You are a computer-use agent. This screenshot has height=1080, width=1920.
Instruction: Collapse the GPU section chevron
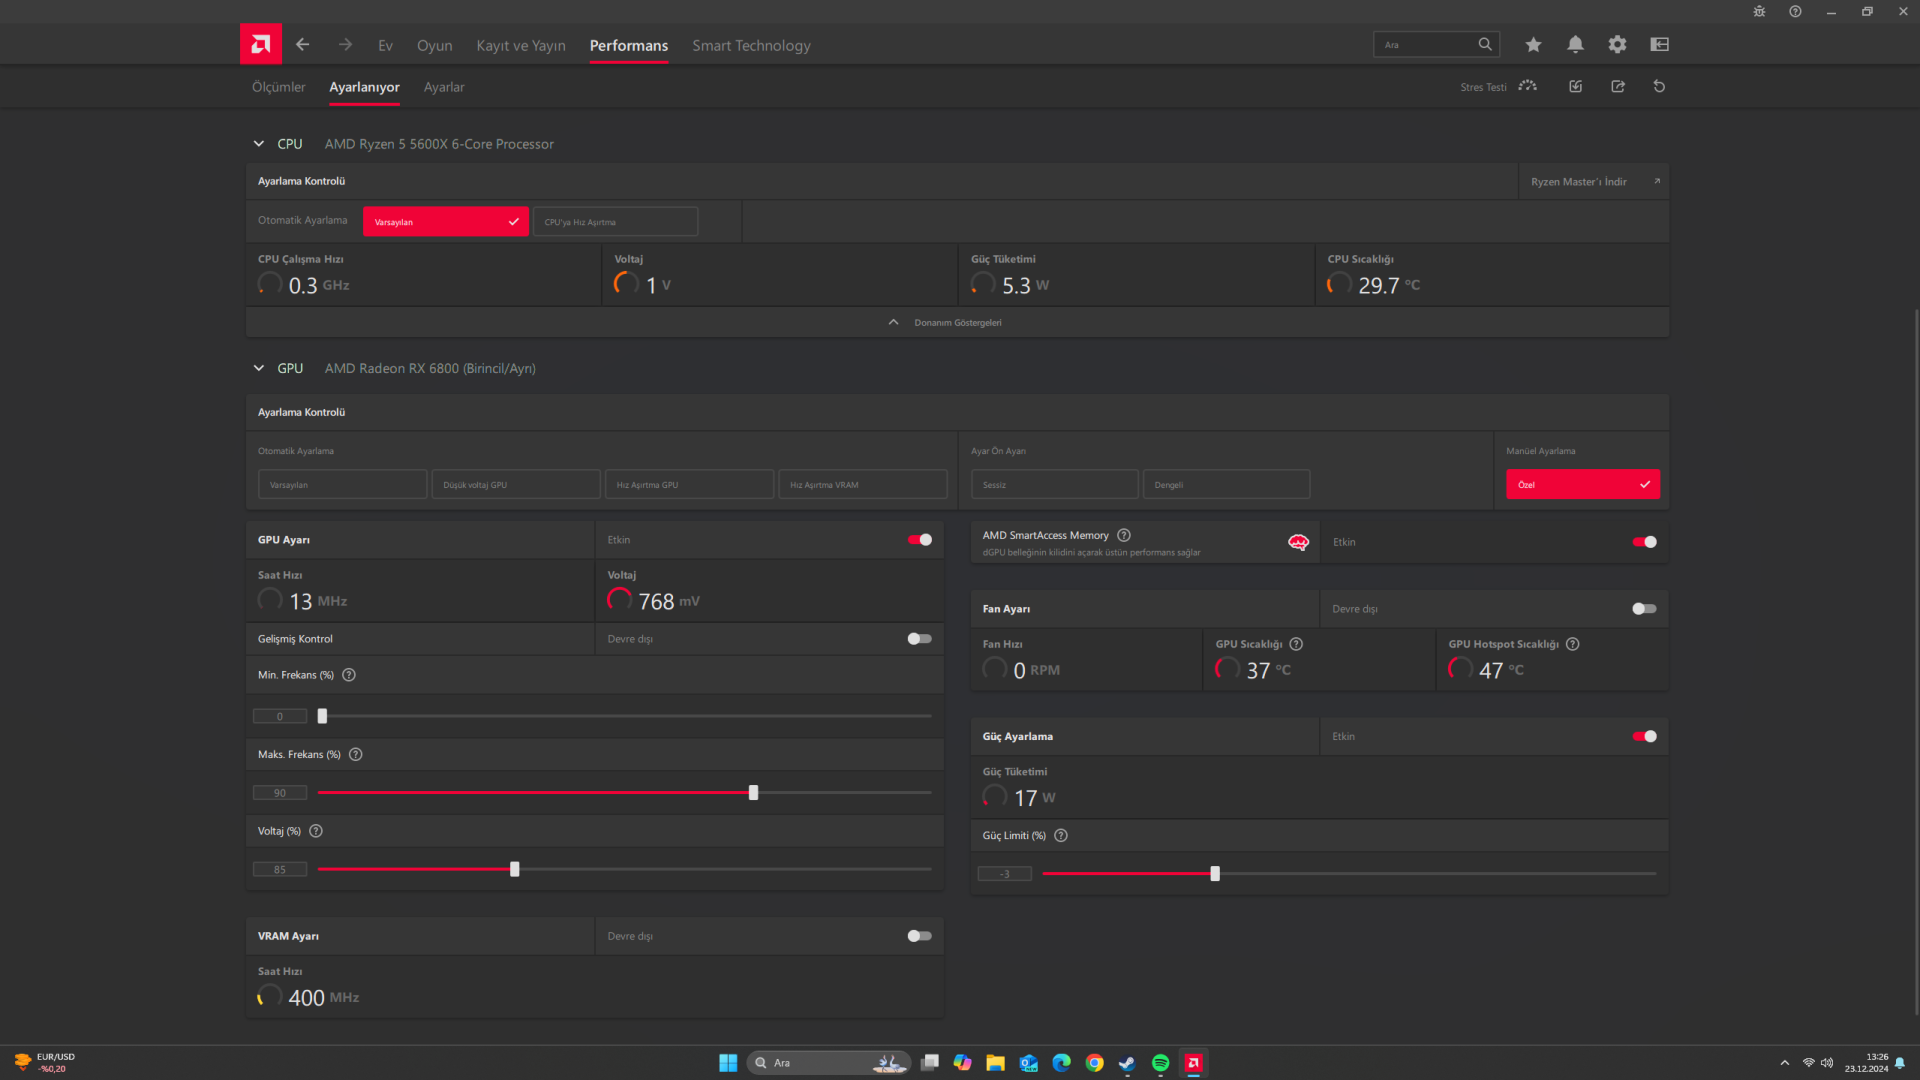(259, 368)
